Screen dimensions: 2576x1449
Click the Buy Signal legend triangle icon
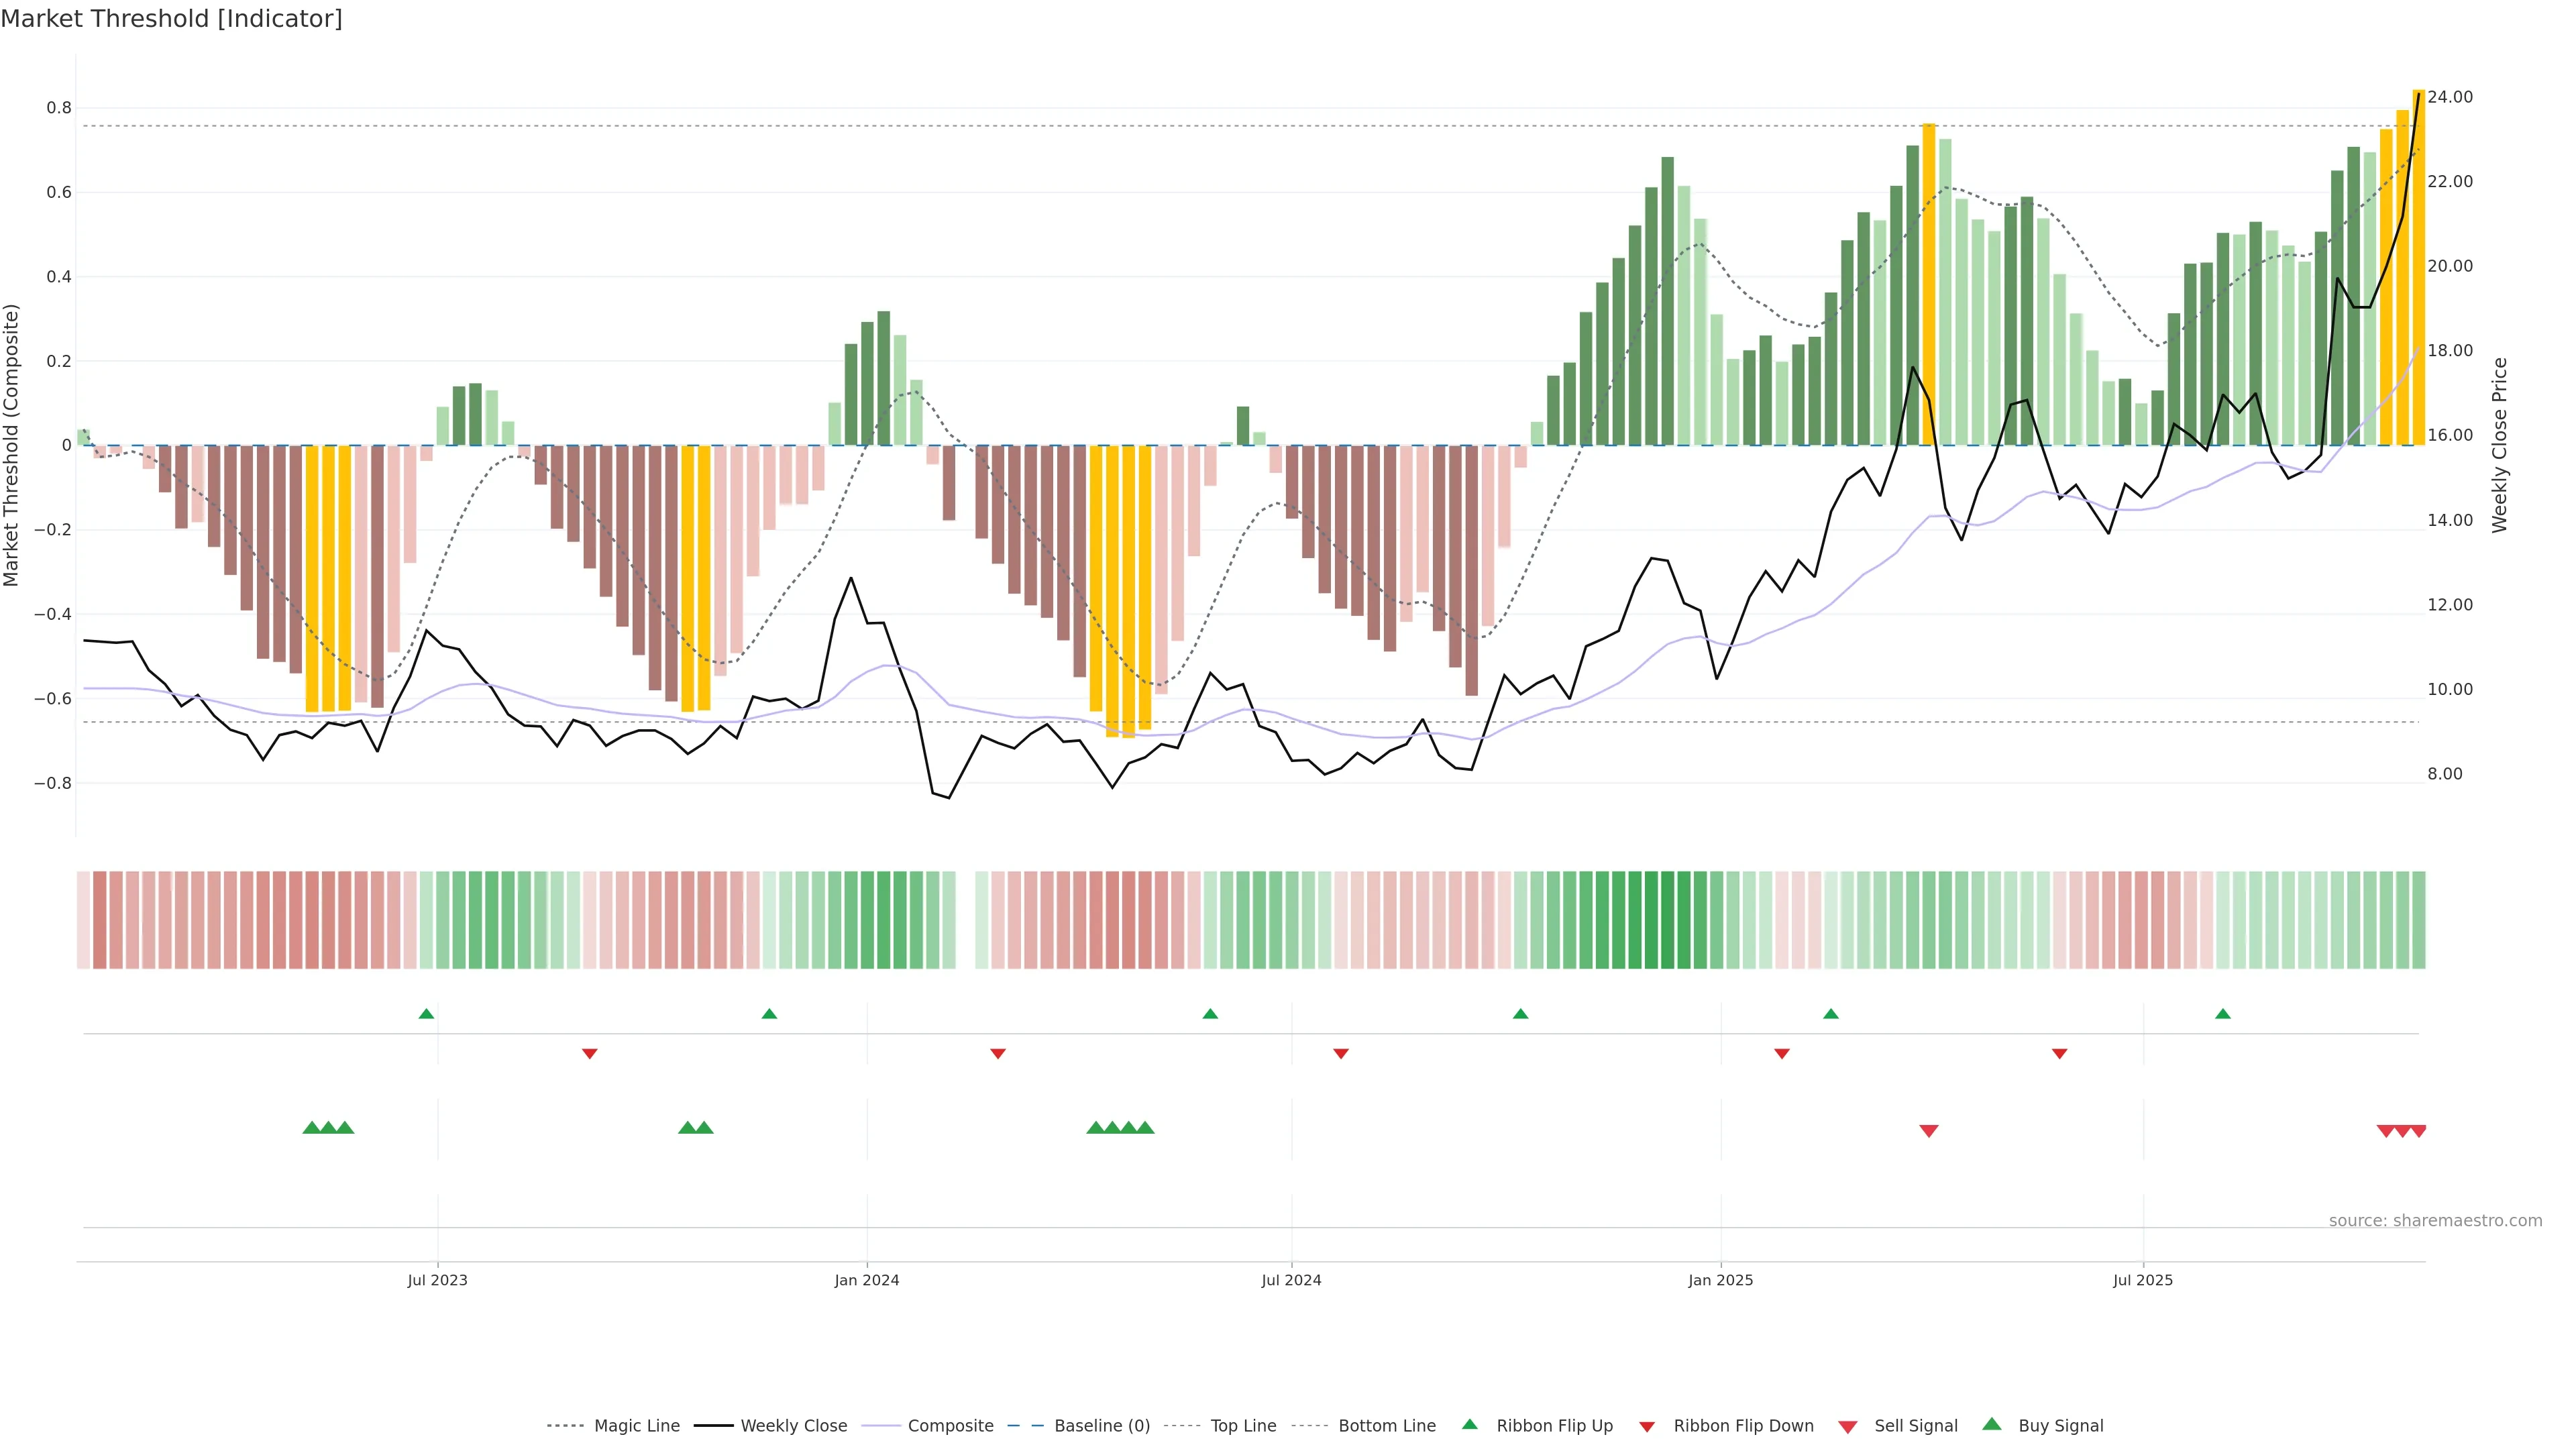pyautogui.click(x=1992, y=1424)
